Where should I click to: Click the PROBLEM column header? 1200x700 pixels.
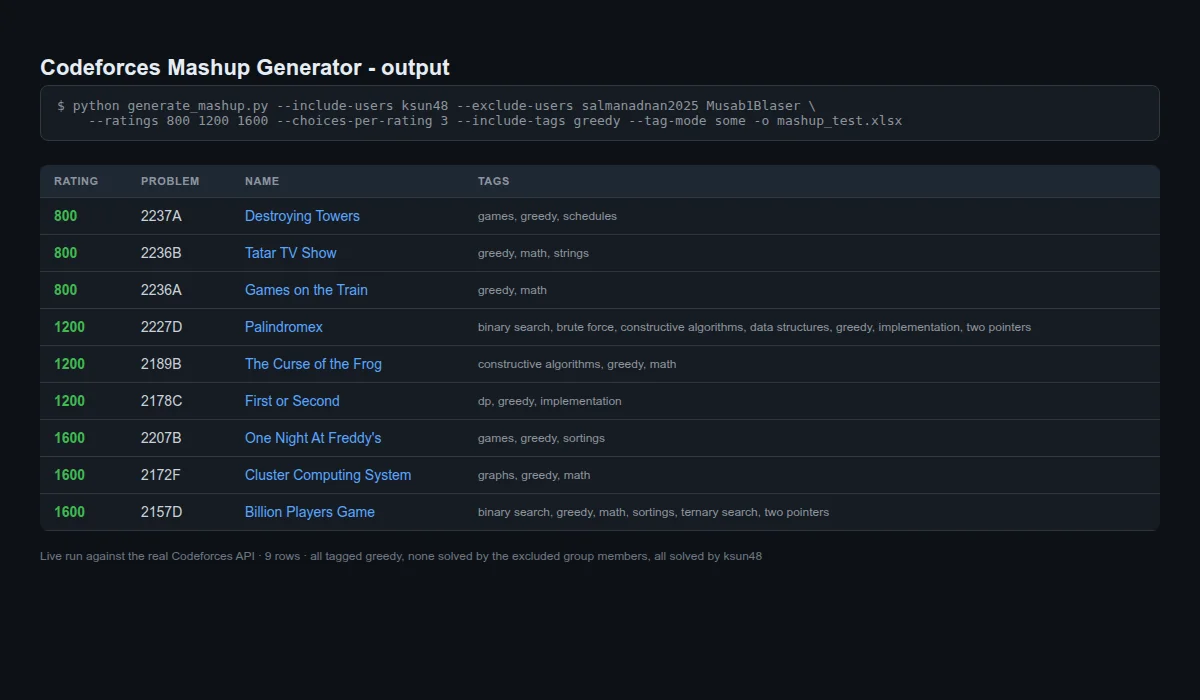click(170, 181)
